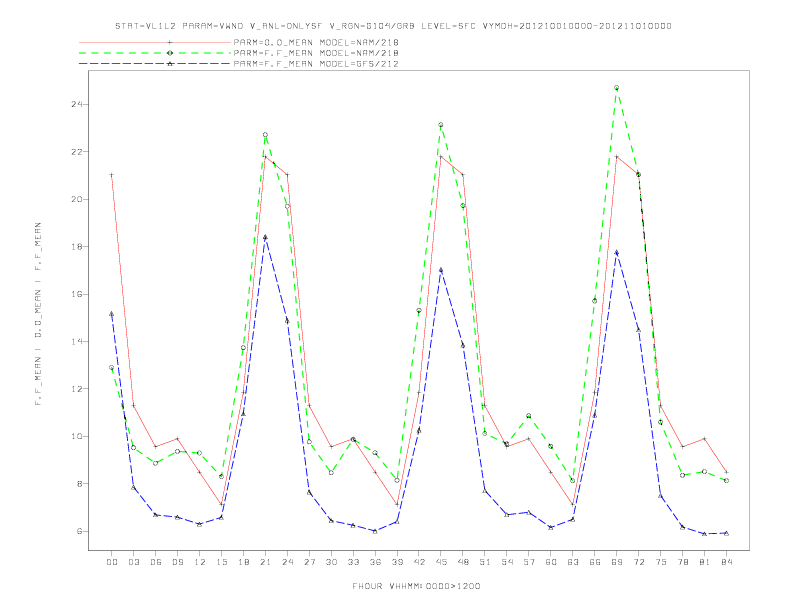Click x-axis forecast hour label 78
Screen dimensions: 792x612
pos(683,562)
